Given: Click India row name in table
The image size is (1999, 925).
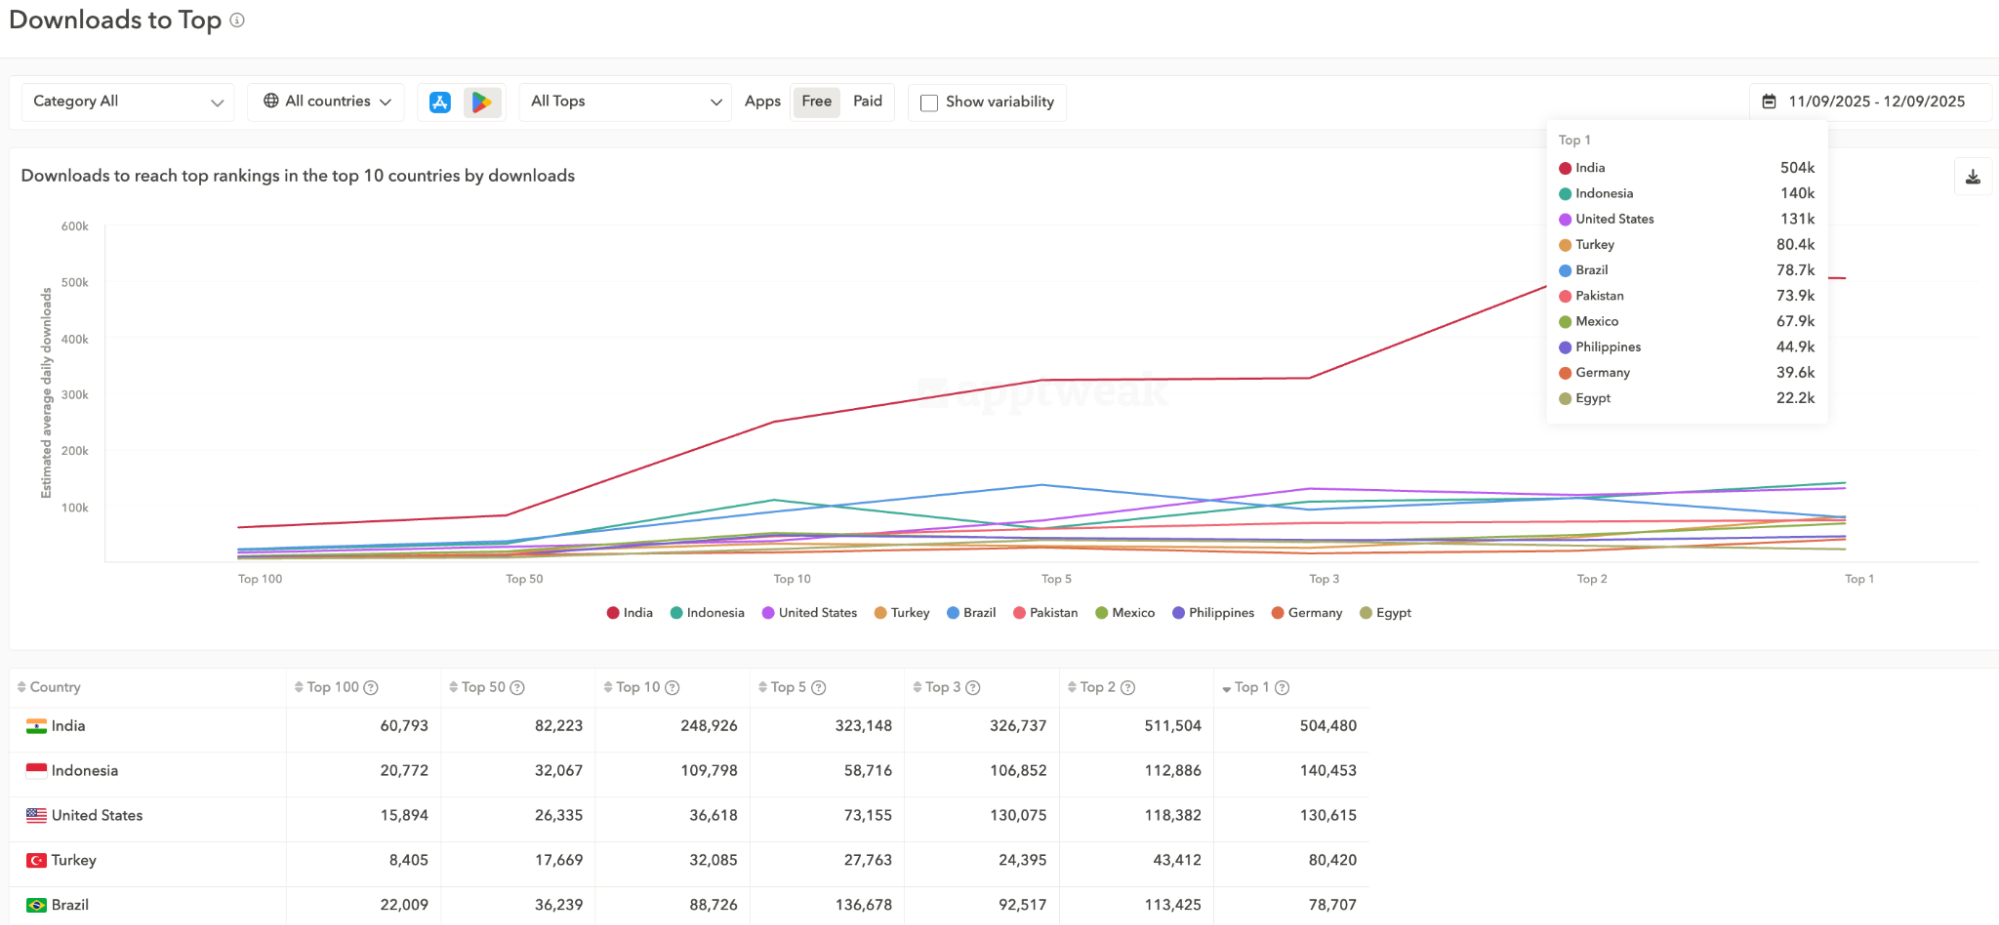Looking at the screenshot, I should 68,727.
